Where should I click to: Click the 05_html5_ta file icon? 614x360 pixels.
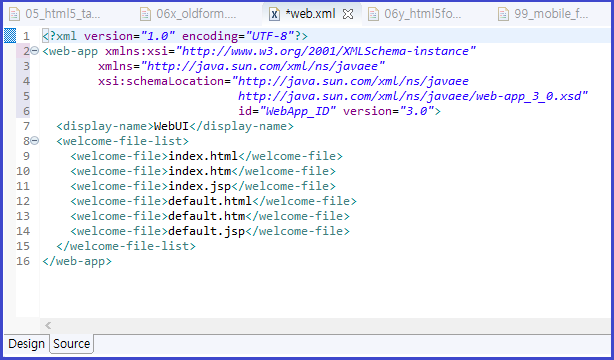click(14, 14)
